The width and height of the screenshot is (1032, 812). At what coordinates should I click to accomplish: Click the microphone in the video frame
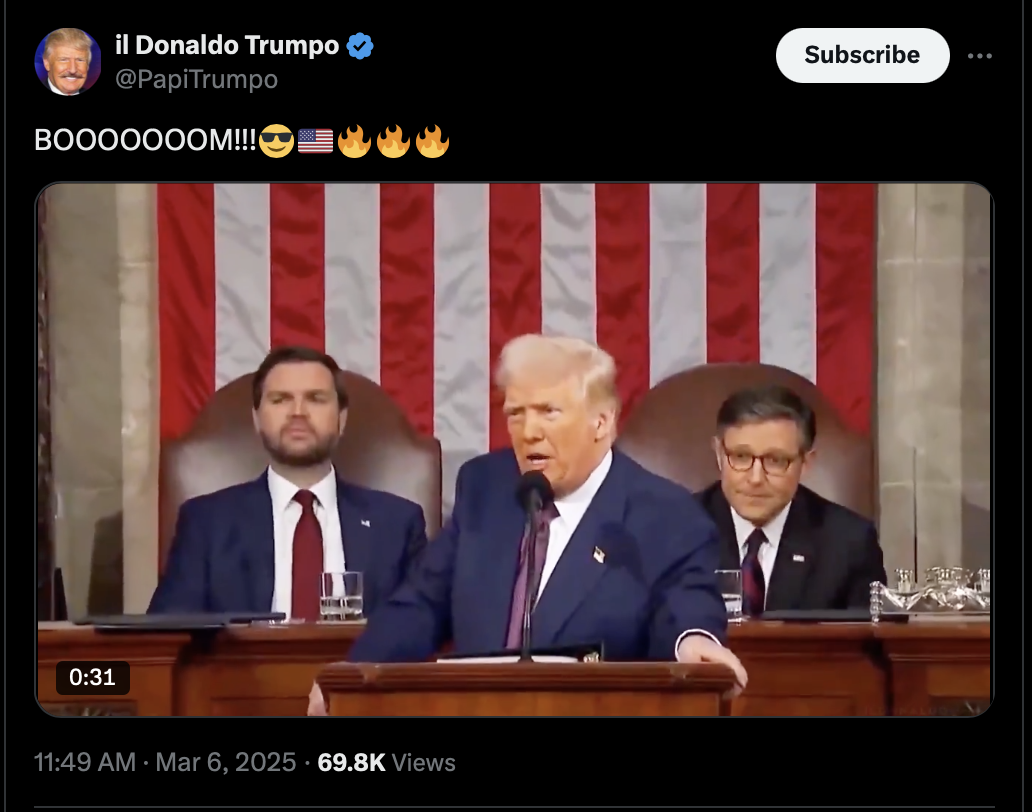[x=533, y=494]
